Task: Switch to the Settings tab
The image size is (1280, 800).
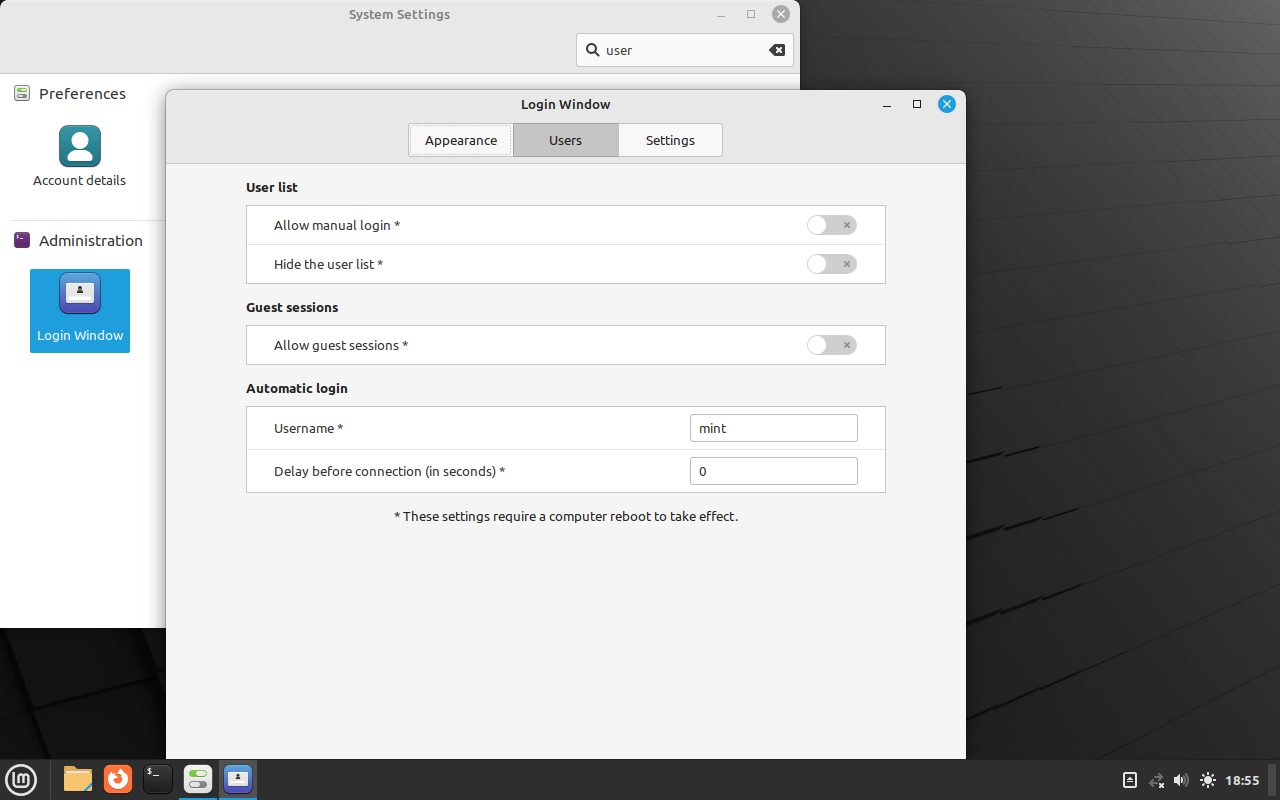Action: (x=670, y=140)
